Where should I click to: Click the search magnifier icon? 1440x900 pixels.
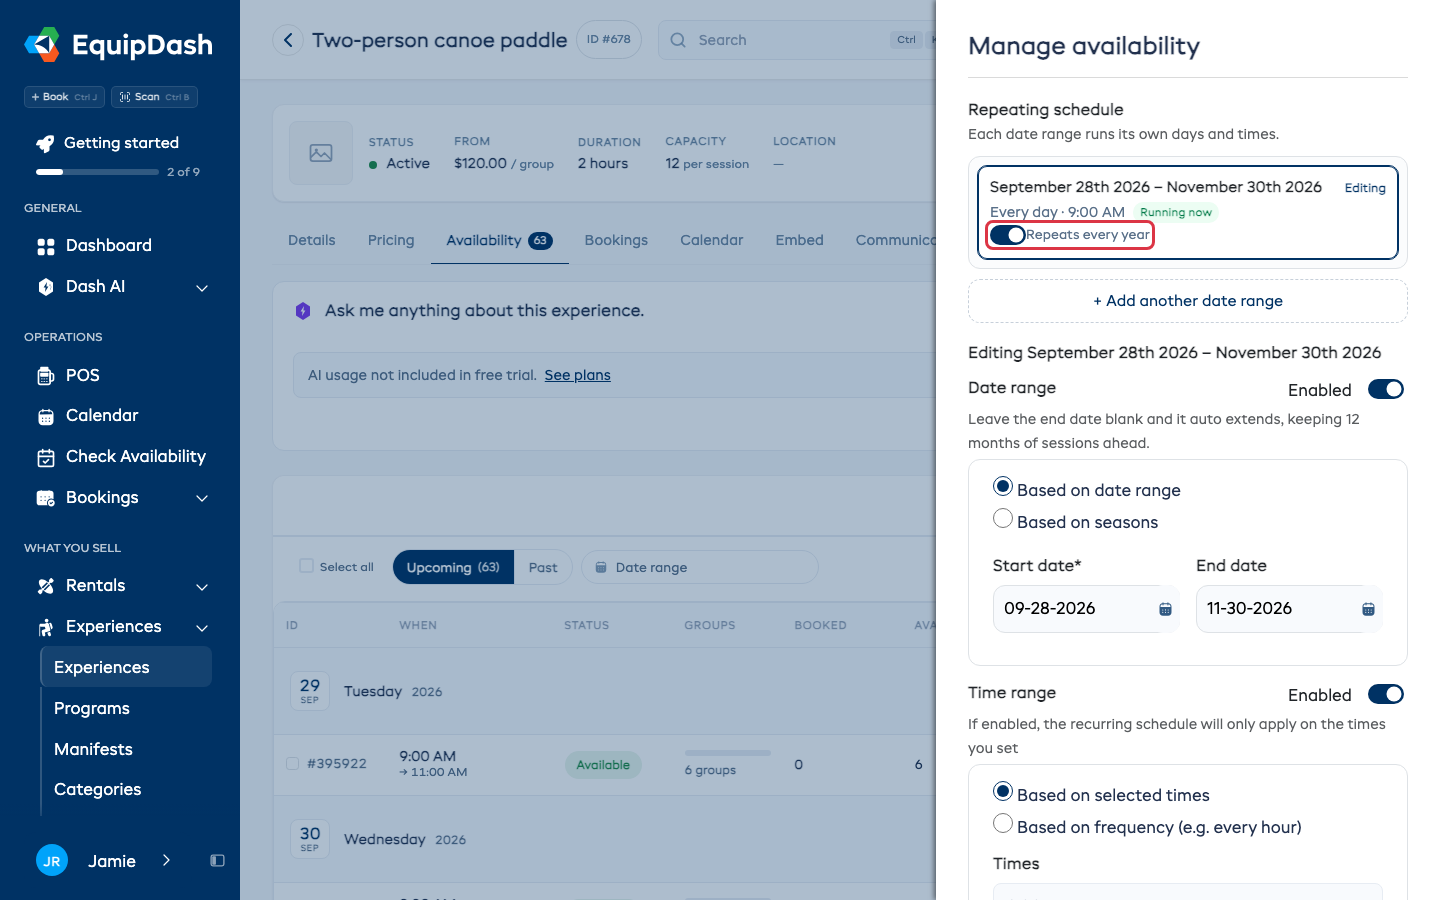[x=678, y=40]
